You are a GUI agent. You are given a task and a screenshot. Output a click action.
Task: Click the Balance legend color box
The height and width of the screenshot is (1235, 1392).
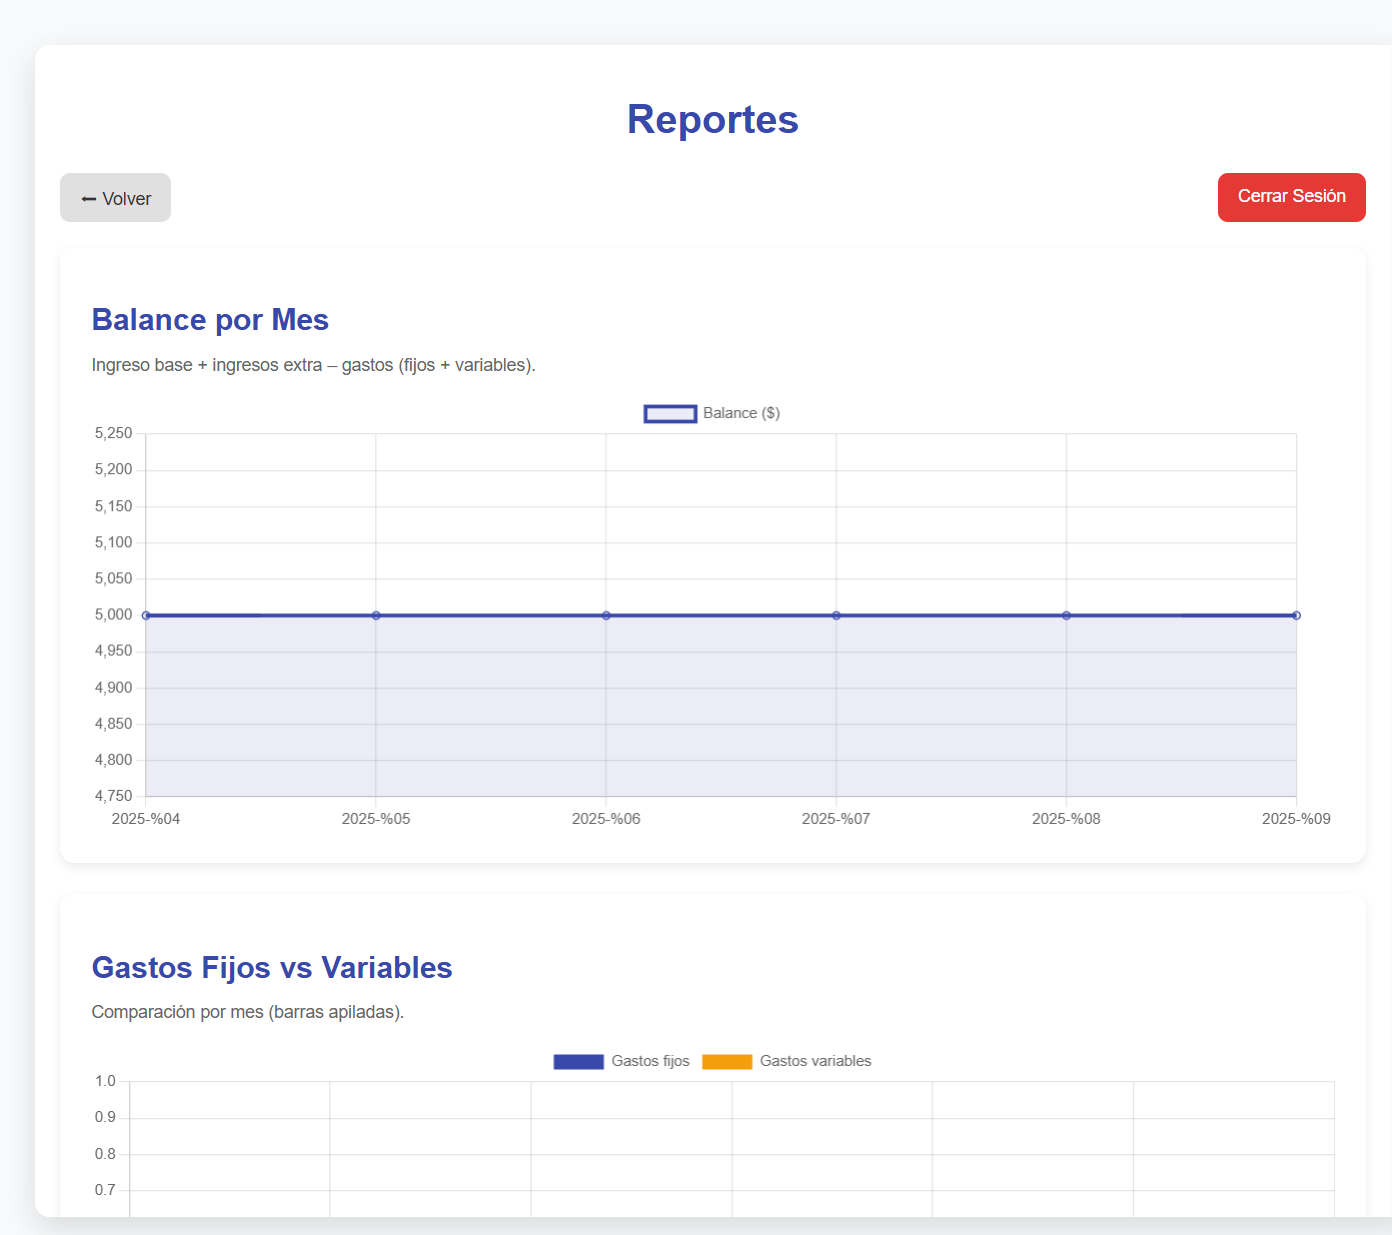click(670, 413)
